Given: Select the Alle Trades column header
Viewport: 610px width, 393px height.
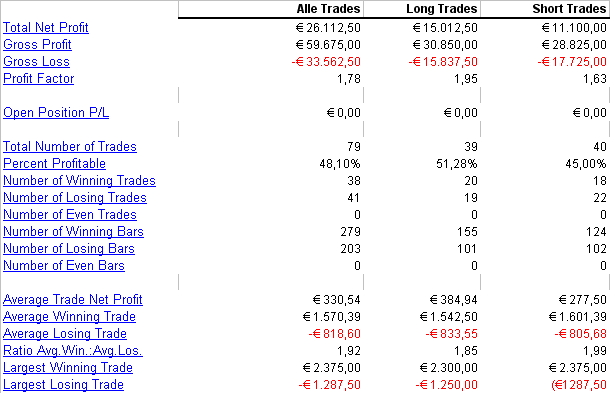Looking at the screenshot, I should click(x=328, y=9).
